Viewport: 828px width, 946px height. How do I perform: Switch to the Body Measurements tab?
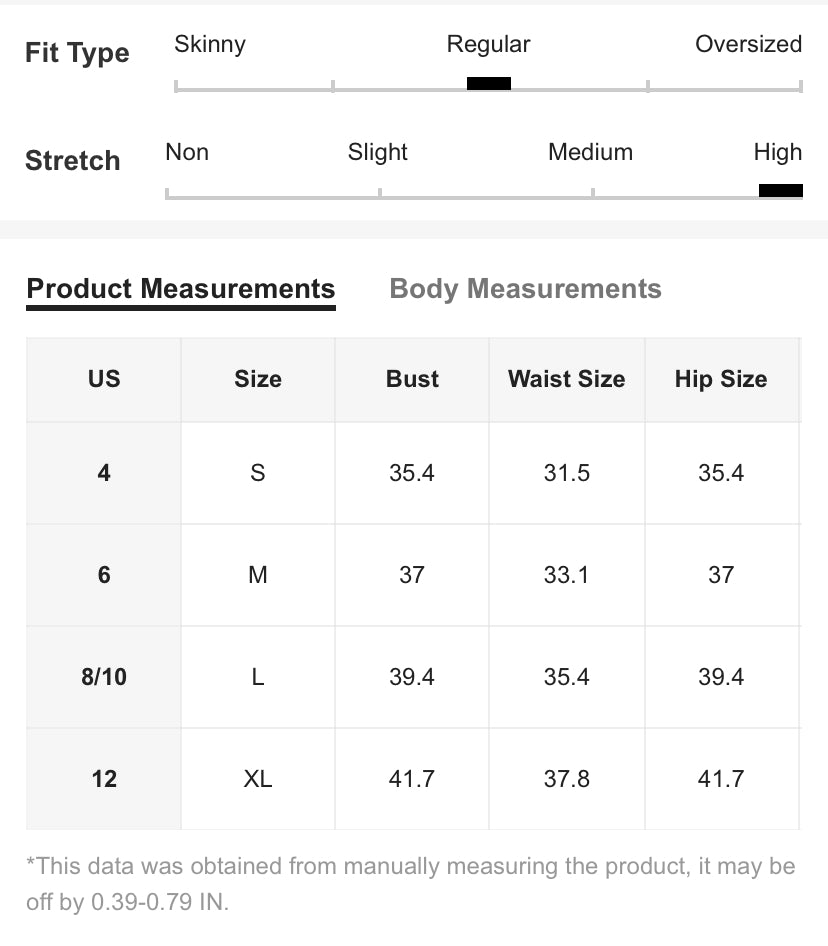point(525,289)
